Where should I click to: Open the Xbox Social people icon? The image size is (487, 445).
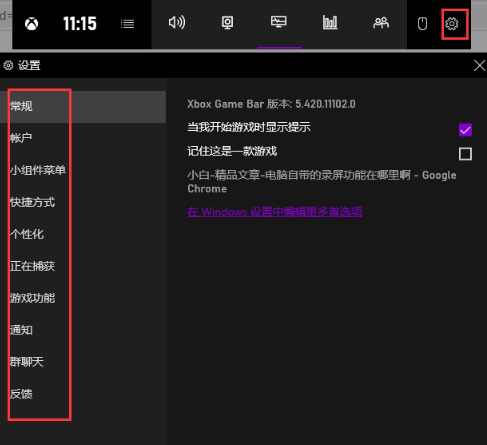click(381, 23)
